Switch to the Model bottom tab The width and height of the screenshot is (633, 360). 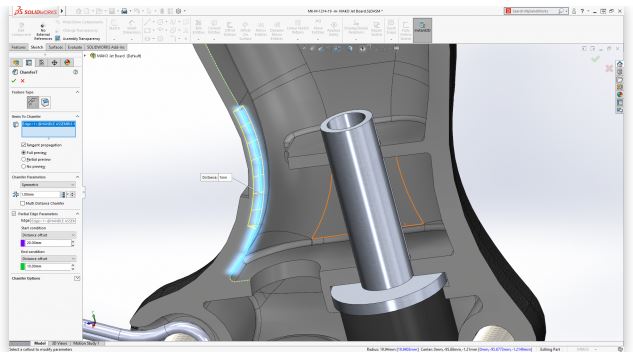point(40,343)
